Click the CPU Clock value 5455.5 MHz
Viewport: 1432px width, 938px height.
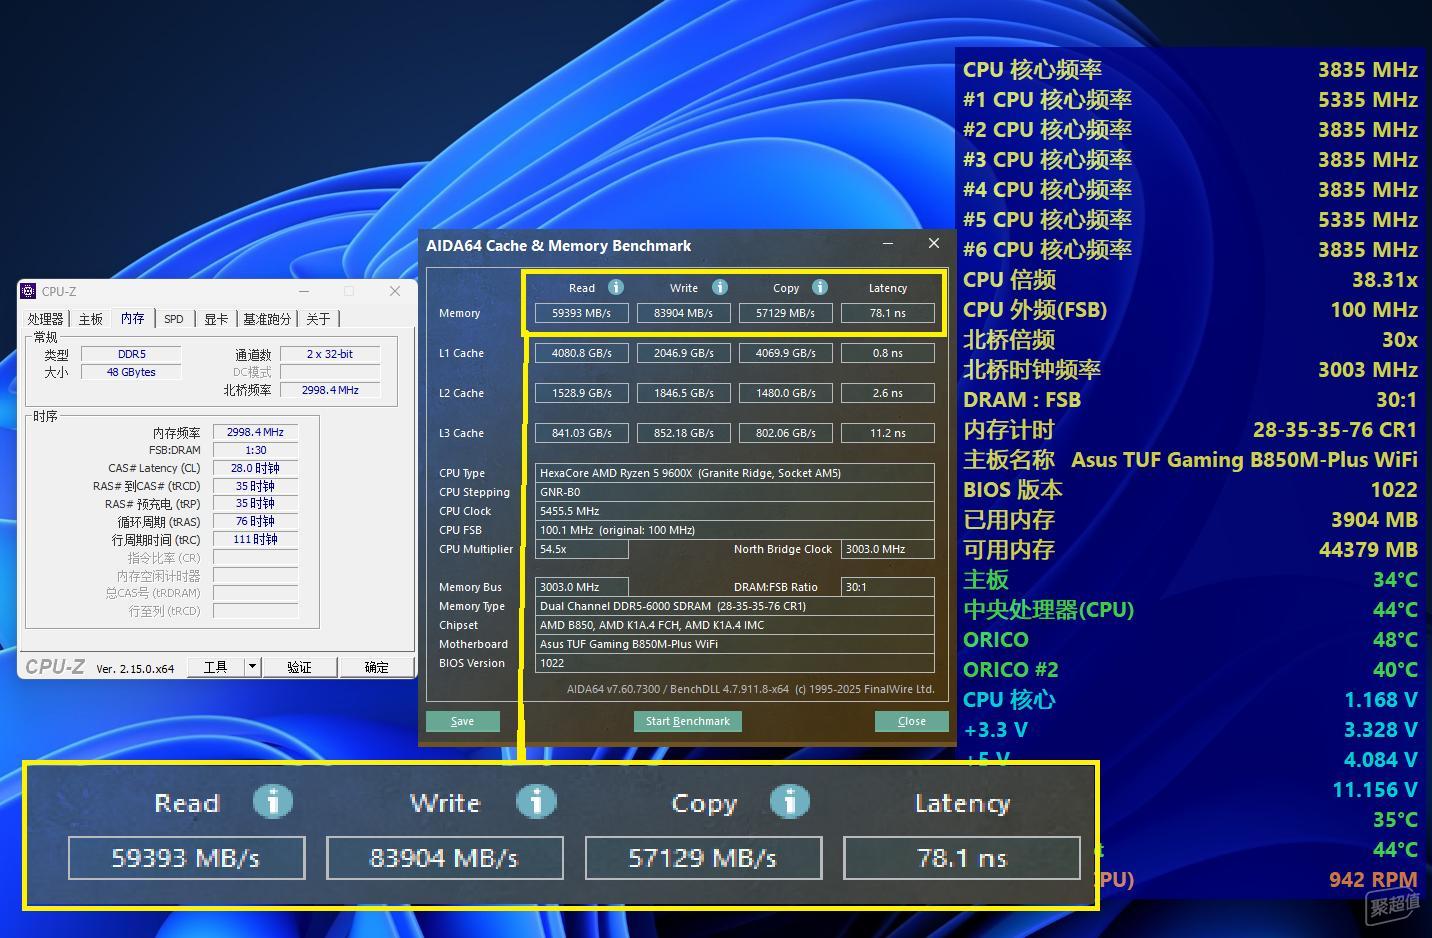click(735, 511)
